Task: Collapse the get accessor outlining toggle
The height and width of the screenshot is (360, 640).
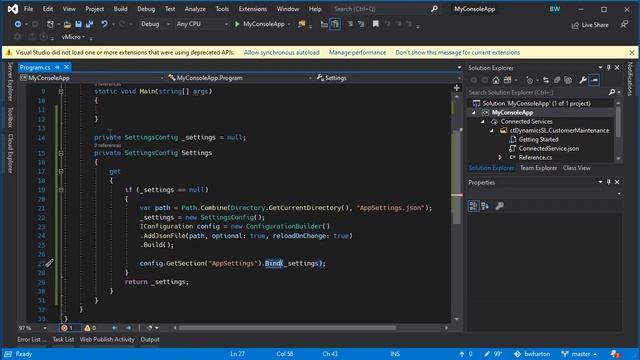Action: coord(61,171)
